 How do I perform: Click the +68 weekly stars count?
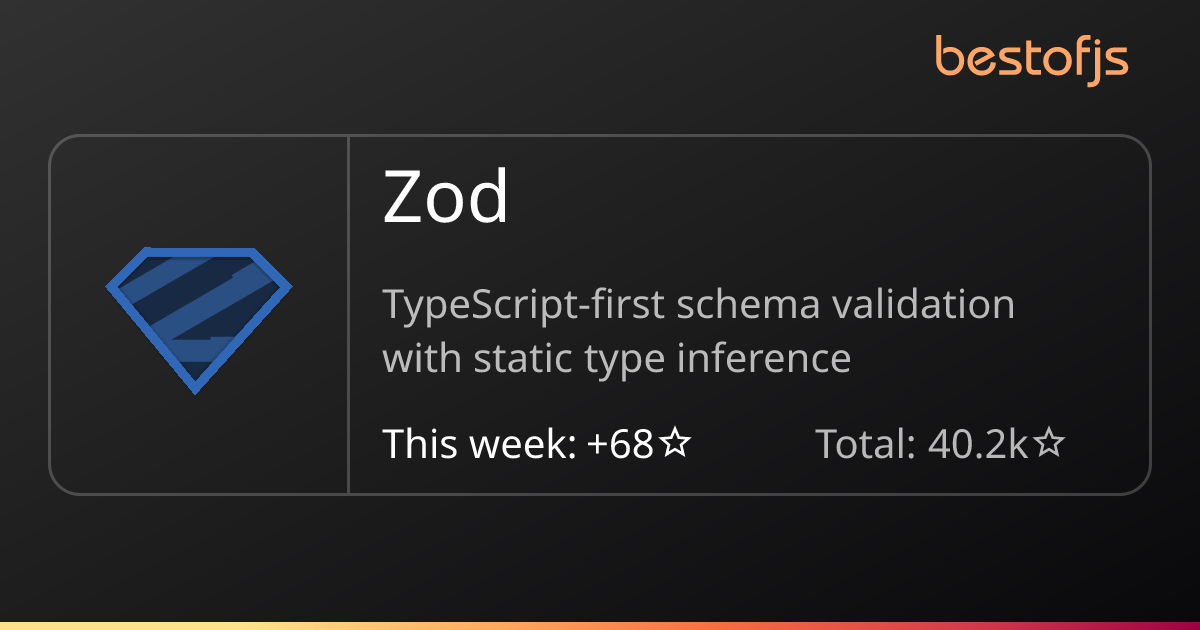coord(620,443)
